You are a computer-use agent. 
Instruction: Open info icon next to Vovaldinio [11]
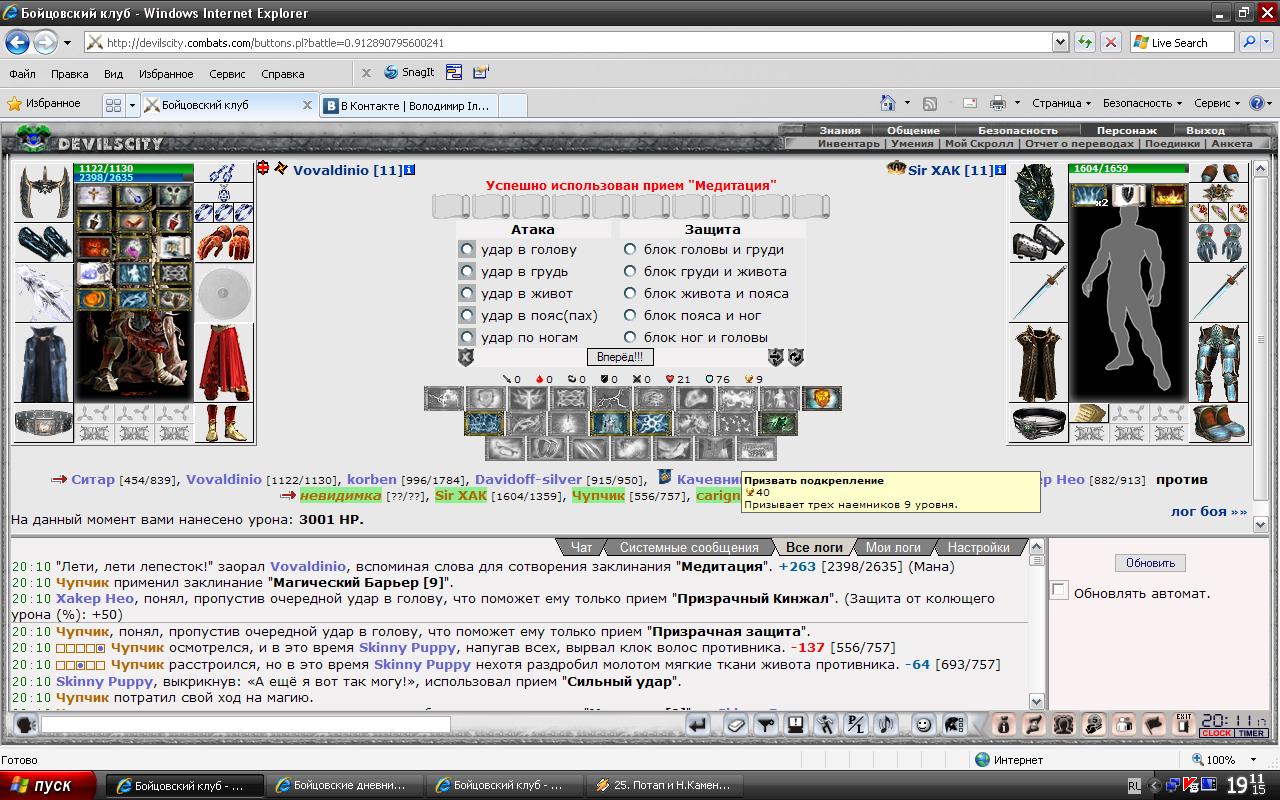tap(409, 170)
